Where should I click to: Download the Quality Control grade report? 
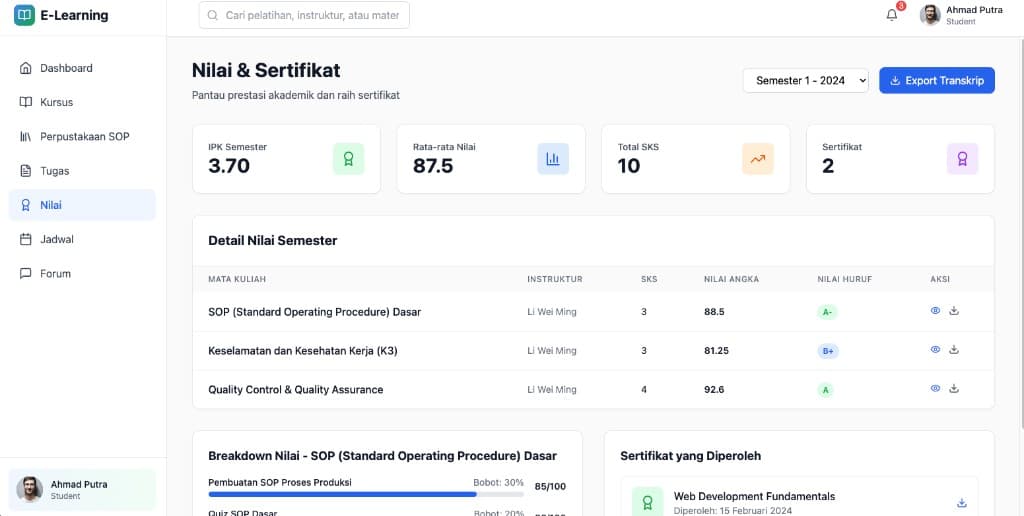coord(954,388)
